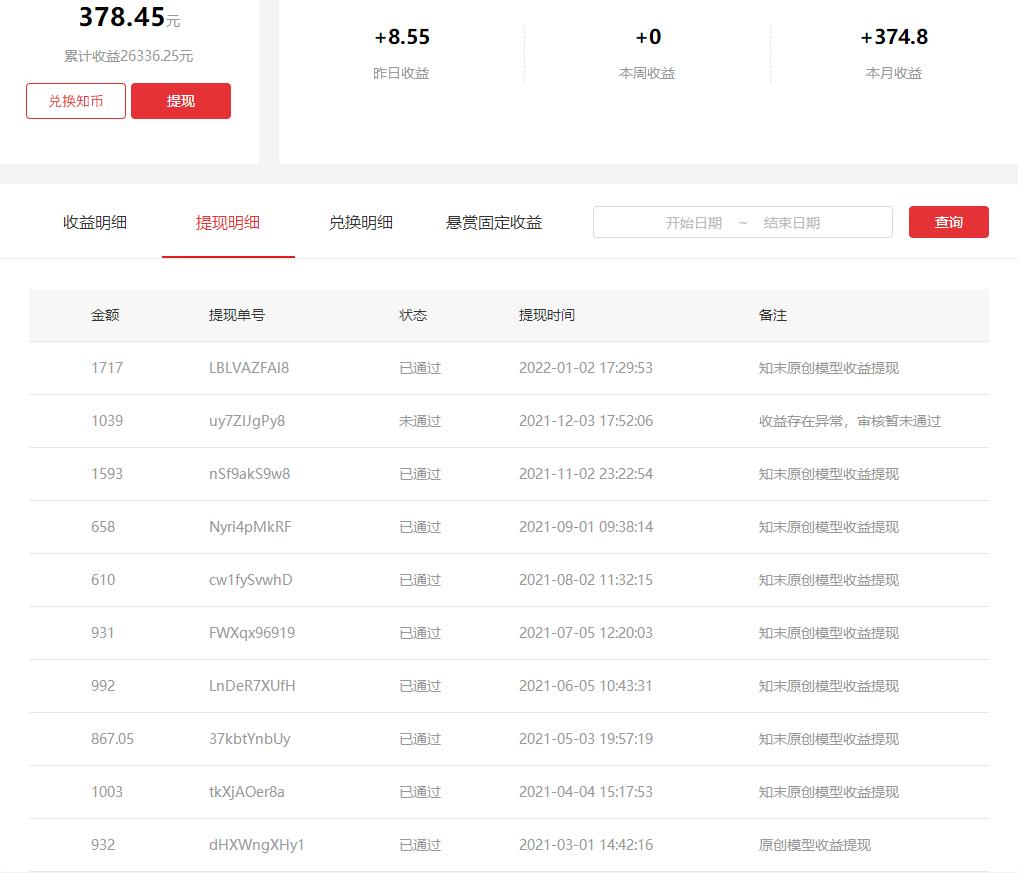
Task: Select the currently active 提现明细 tab
Action: click(229, 223)
